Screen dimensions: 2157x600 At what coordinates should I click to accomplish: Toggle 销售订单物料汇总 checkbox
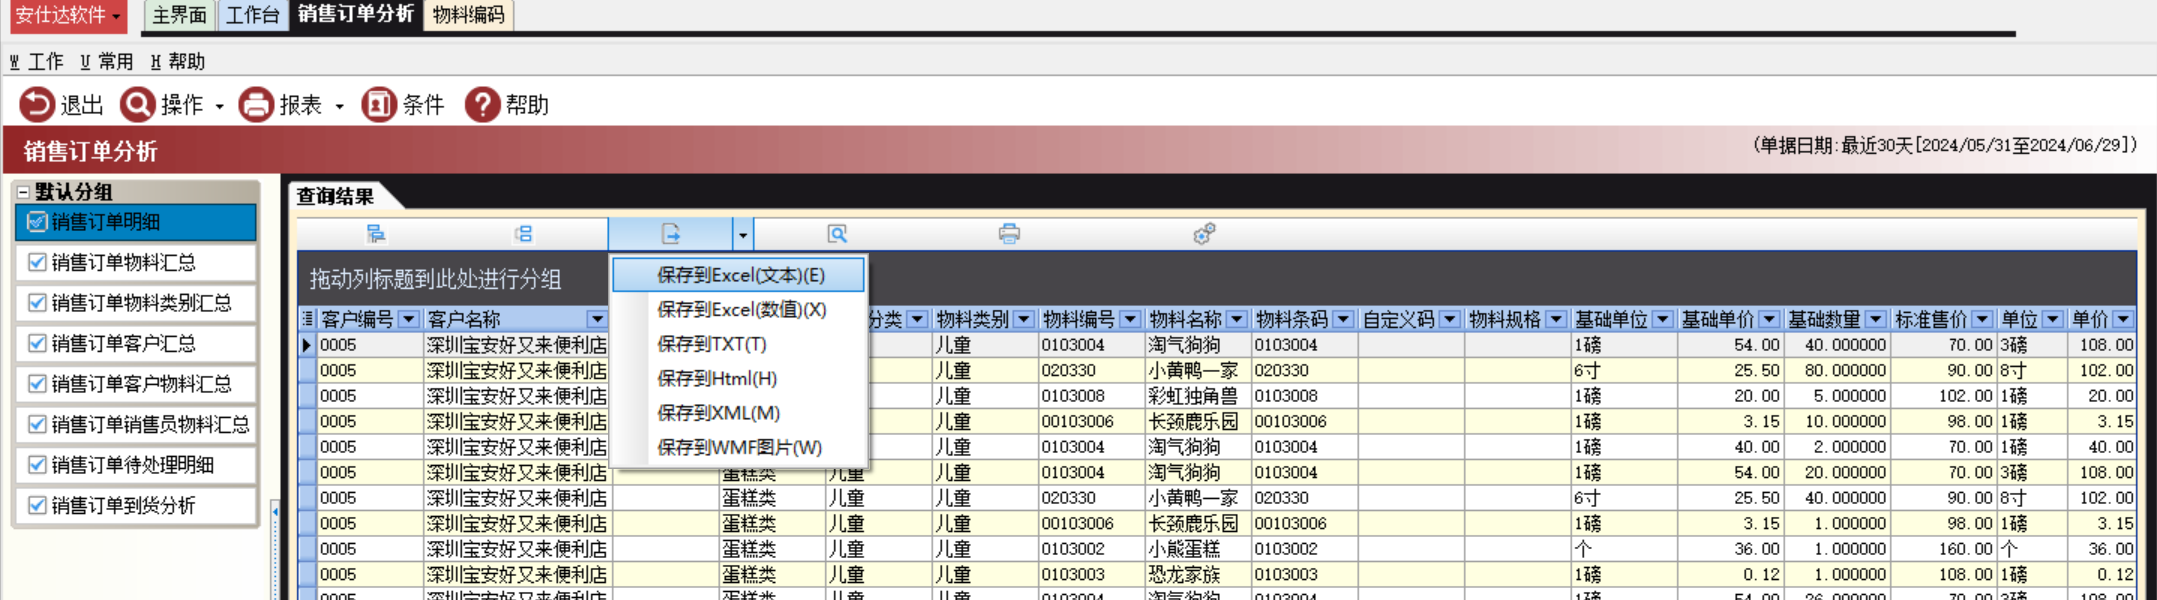point(37,262)
